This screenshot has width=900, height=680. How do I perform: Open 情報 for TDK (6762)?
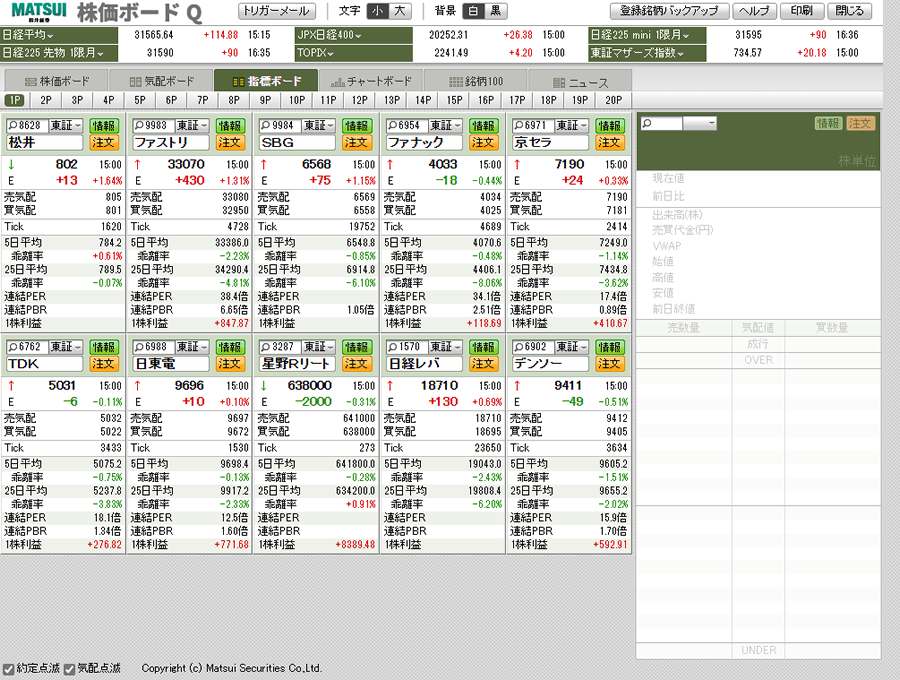click(x=103, y=347)
